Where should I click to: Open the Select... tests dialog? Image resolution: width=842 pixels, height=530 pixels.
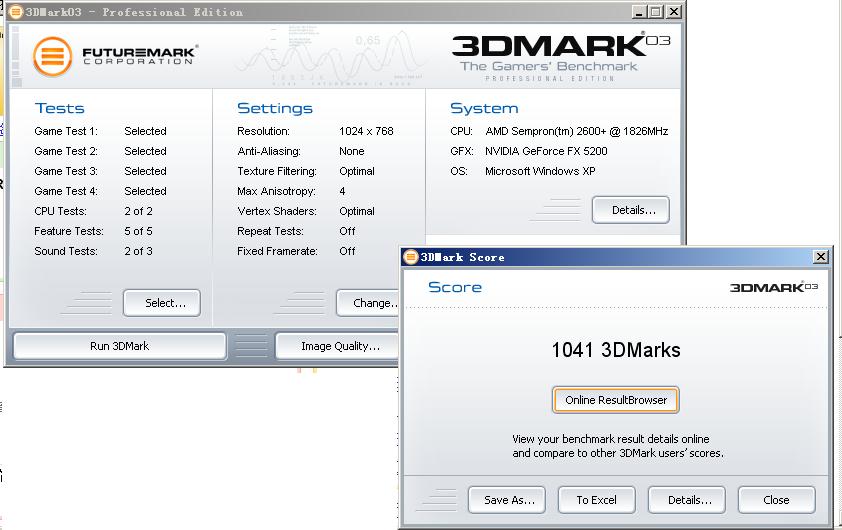[x=161, y=303]
